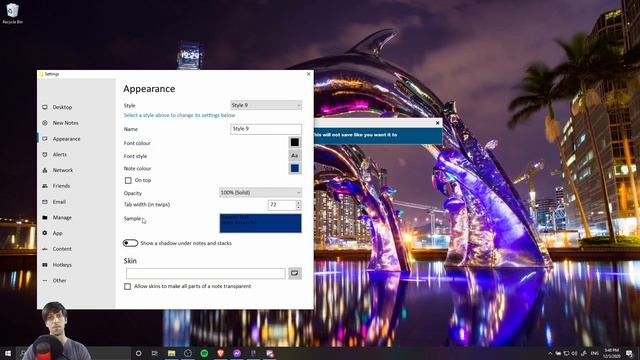Open the Network settings section
This screenshot has height=360, width=640.
pos(62,170)
